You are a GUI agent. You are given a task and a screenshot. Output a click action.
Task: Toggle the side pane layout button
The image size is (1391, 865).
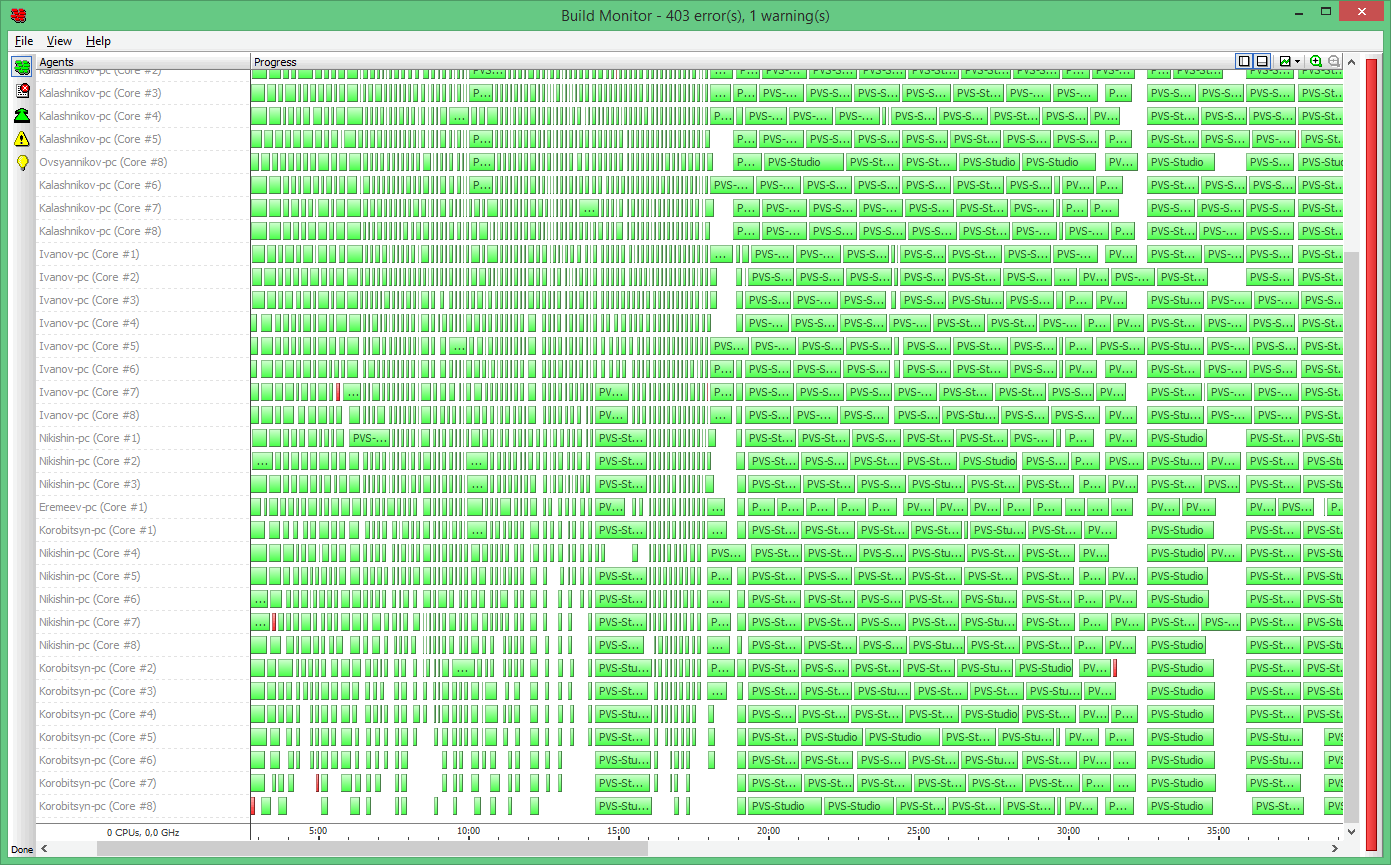(x=1245, y=61)
